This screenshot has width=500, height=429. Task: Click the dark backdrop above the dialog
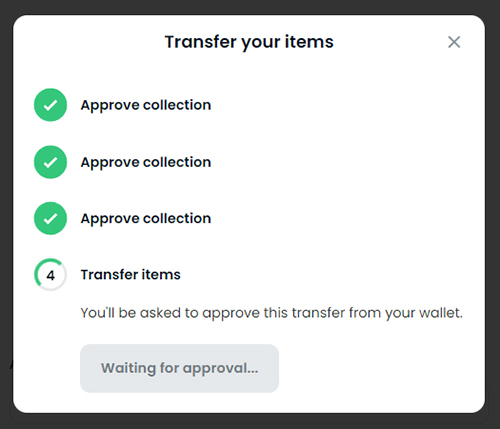tap(250, 7)
